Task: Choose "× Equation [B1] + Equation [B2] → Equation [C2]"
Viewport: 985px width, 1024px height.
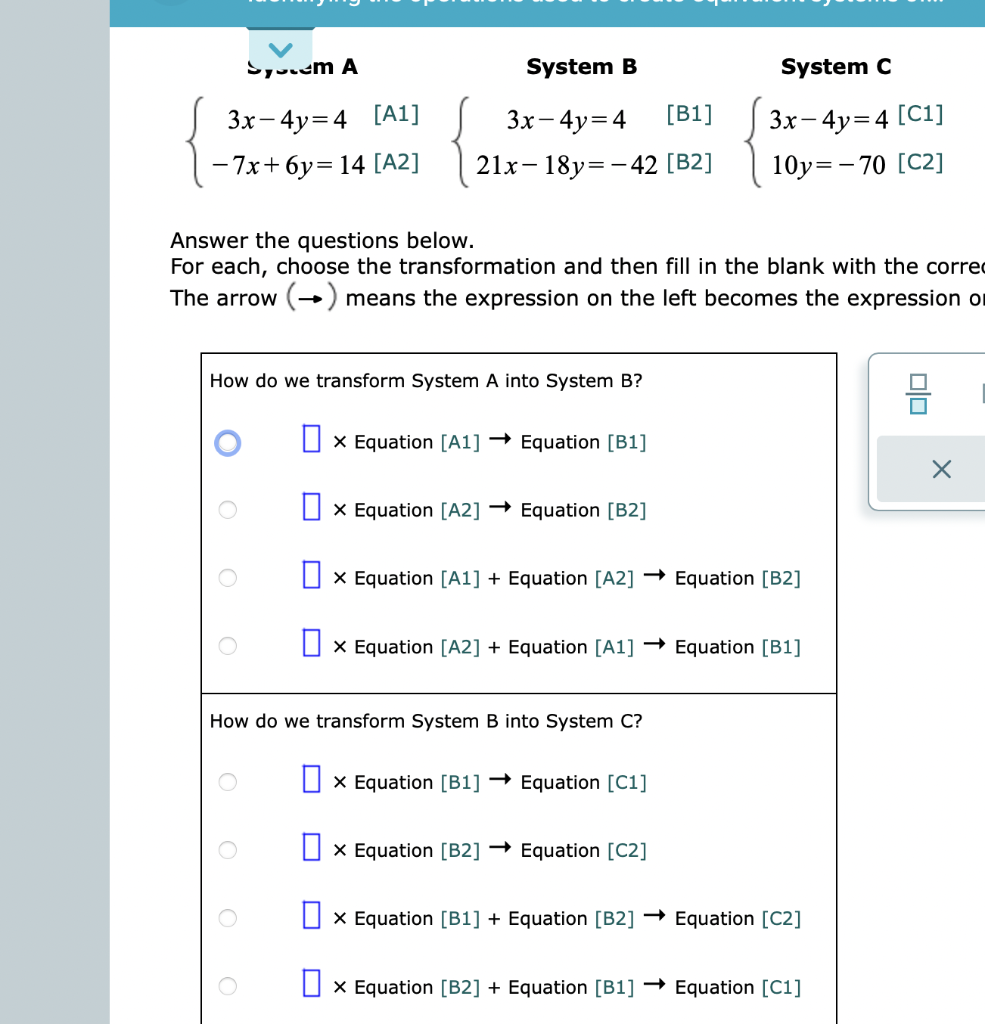Action: pos(227,917)
